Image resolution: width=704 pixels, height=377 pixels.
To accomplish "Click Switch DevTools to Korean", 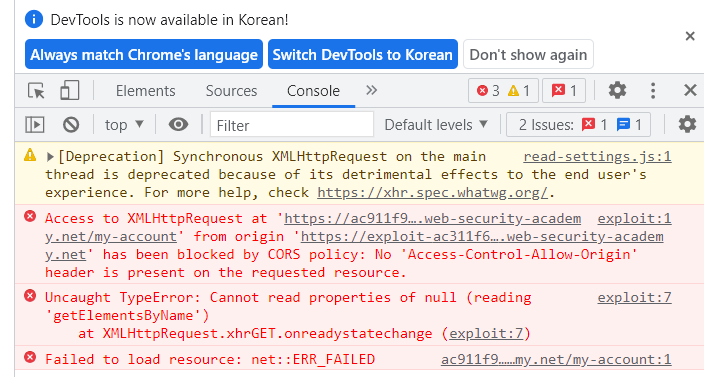I will point(363,54).
